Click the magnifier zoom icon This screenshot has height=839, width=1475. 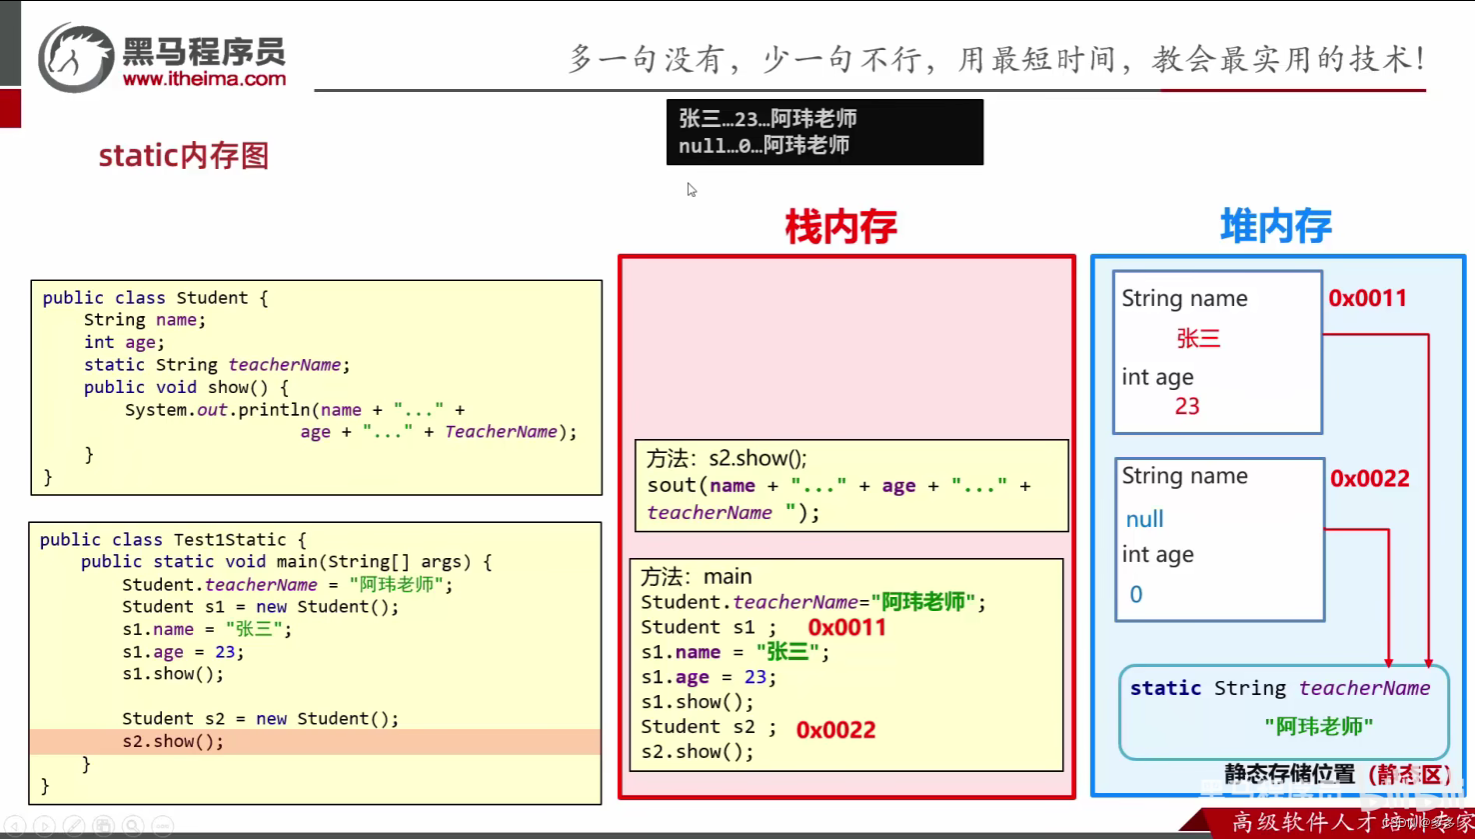tap(133, 826)
